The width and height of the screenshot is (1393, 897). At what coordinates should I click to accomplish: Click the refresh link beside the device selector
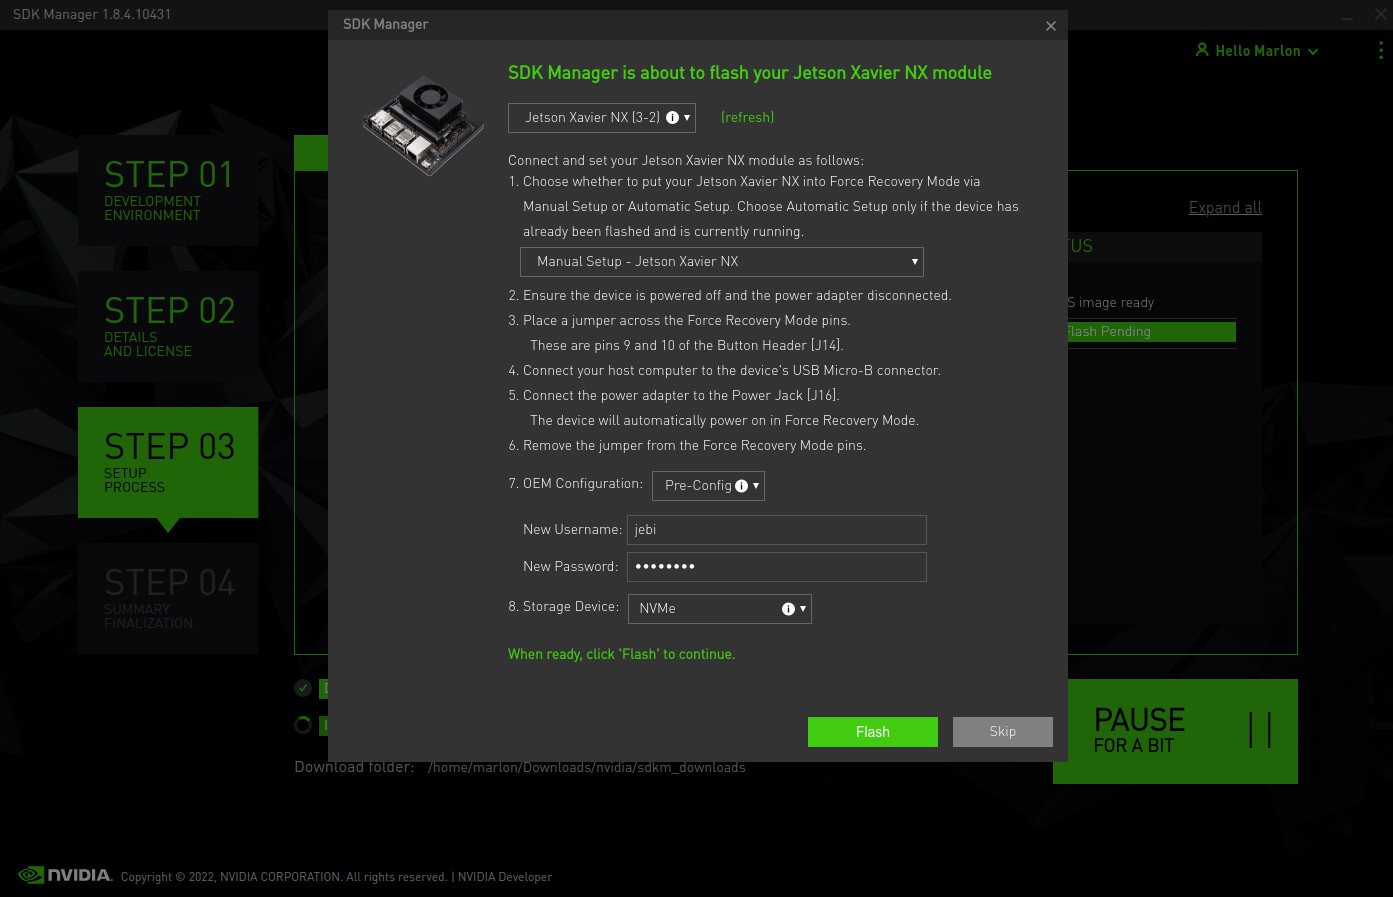[x=747, y=117]
